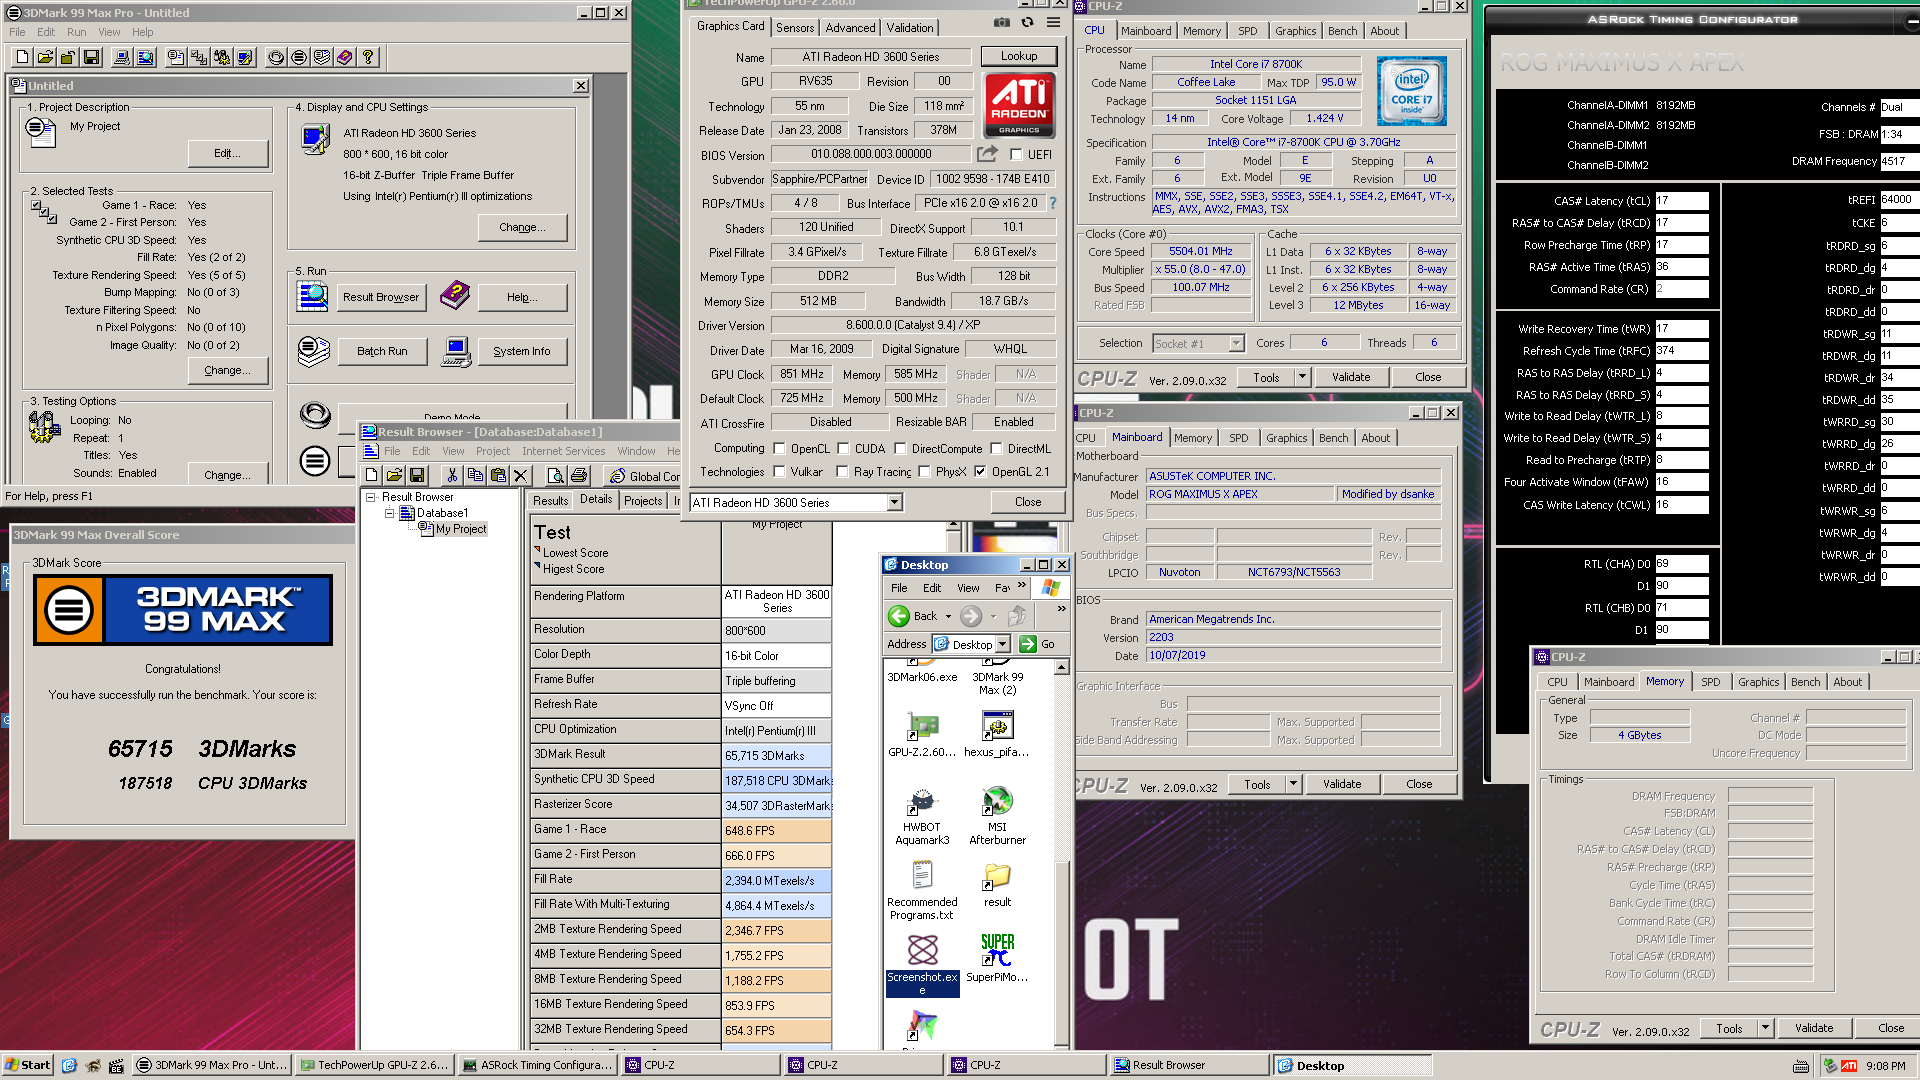This screenshot has height=1080, width=1920.
Task: Click Internet Explorer quick launch icon on taskbar
Action: click(69, 1065)
